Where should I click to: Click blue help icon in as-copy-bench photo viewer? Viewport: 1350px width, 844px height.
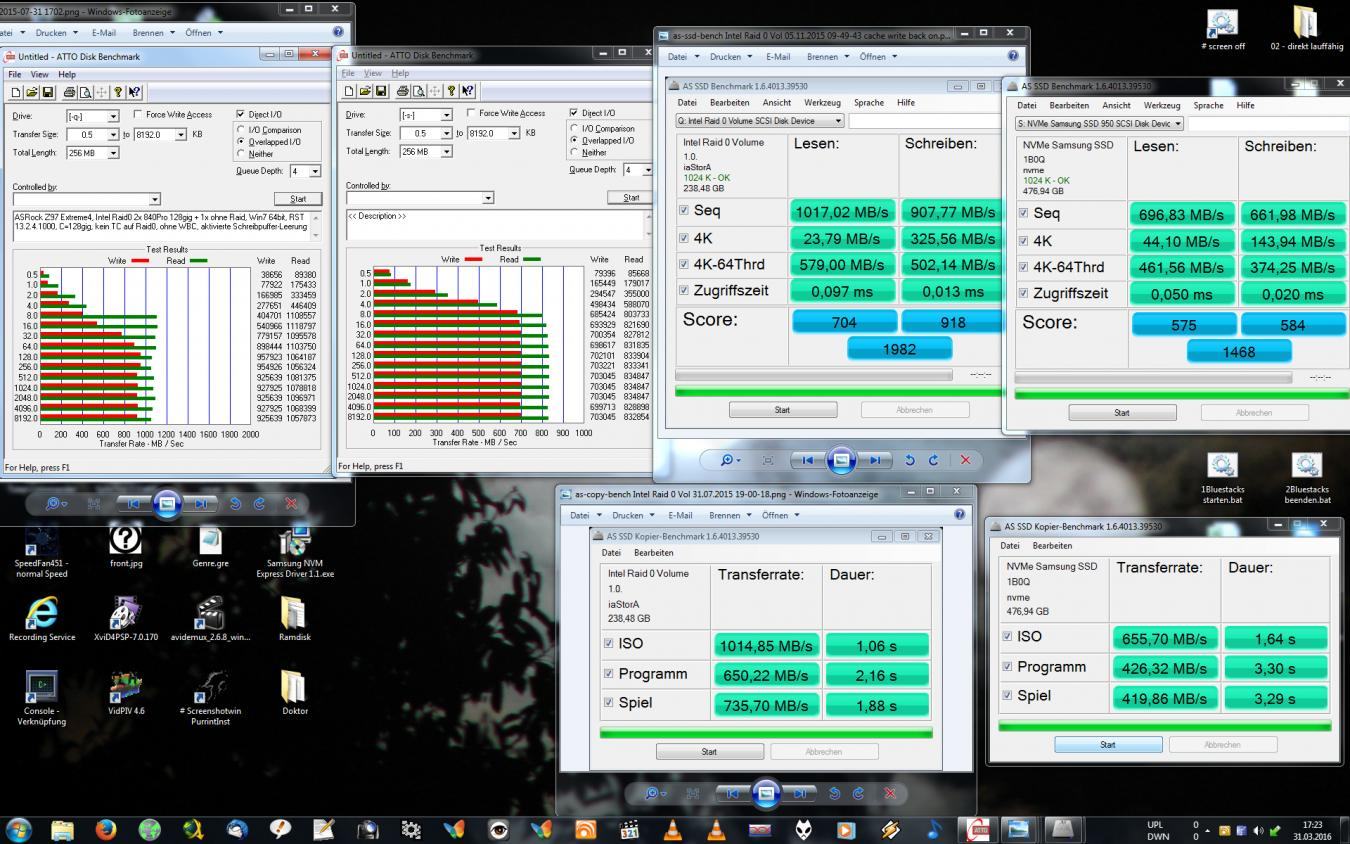[x=959, y=514]
